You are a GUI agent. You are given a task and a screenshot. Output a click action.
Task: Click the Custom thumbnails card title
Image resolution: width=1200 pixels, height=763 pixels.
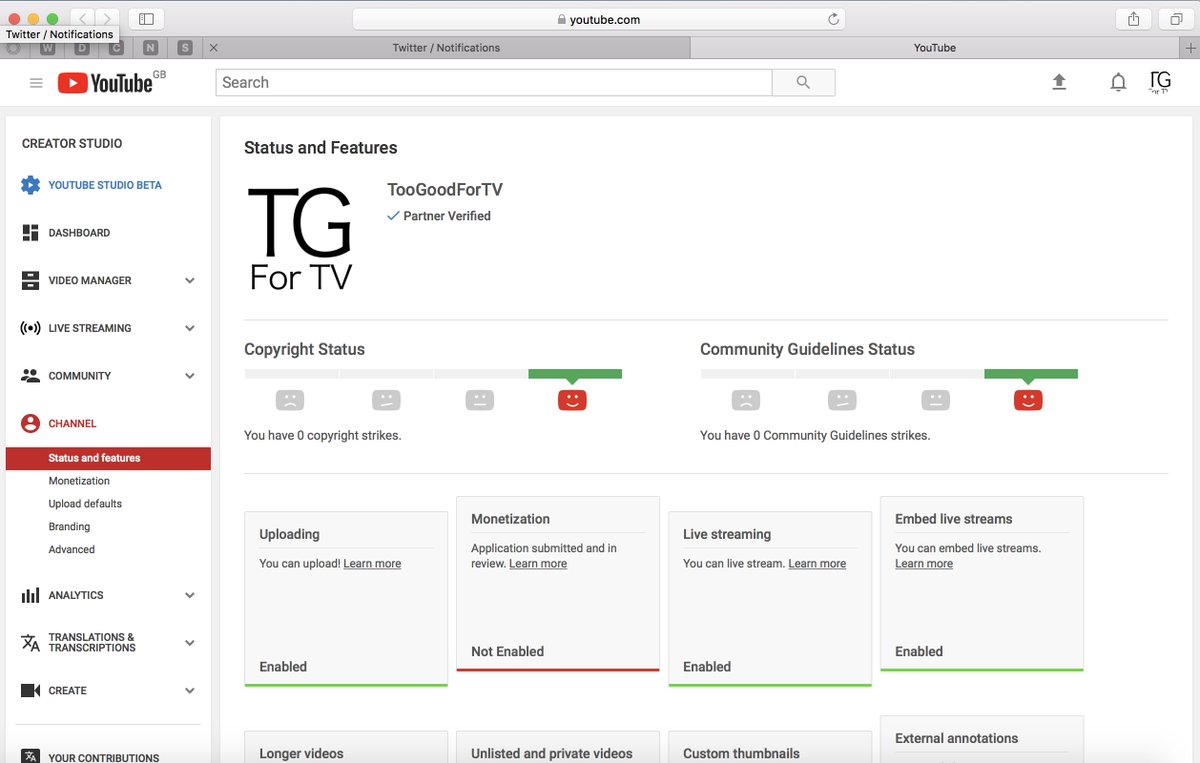(x=741, y=753)
